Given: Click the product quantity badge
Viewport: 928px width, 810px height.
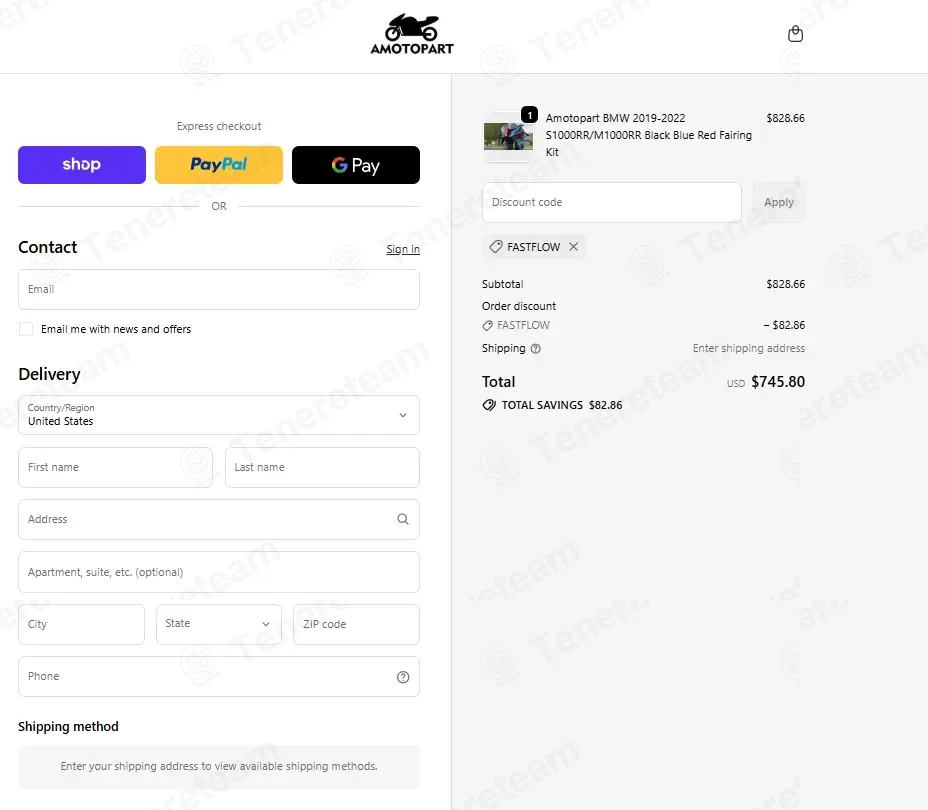Looking at the screenshot, I should tap(529, 115).
